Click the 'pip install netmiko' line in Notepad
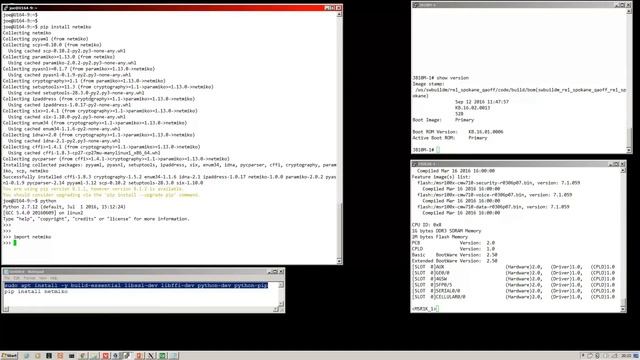The height and width of the screenshot is (360, 640). [x=36, y=291]
